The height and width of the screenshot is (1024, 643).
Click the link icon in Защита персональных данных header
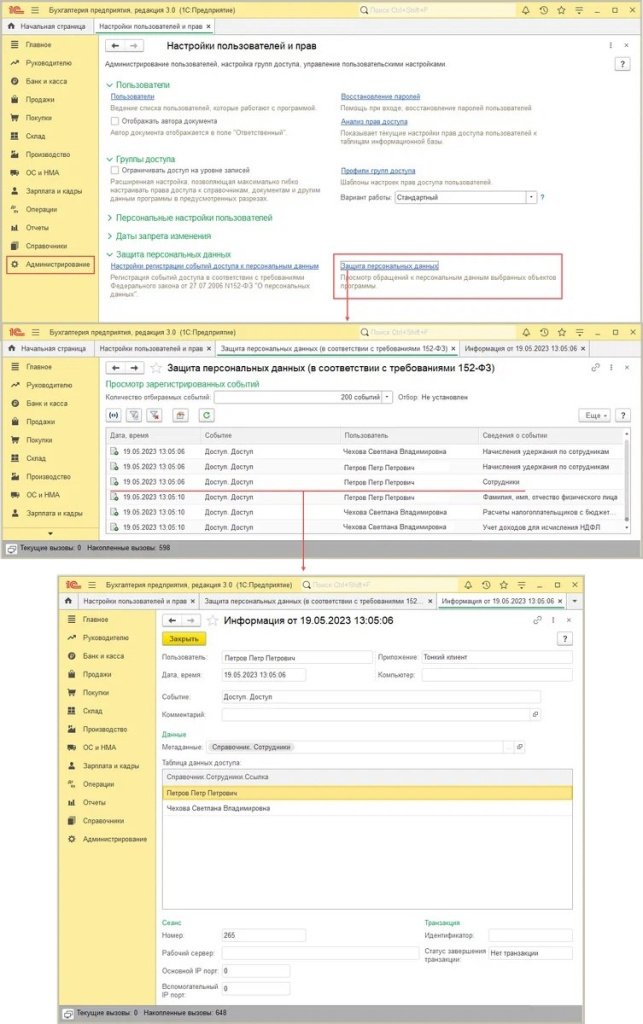tap(596, 368)
